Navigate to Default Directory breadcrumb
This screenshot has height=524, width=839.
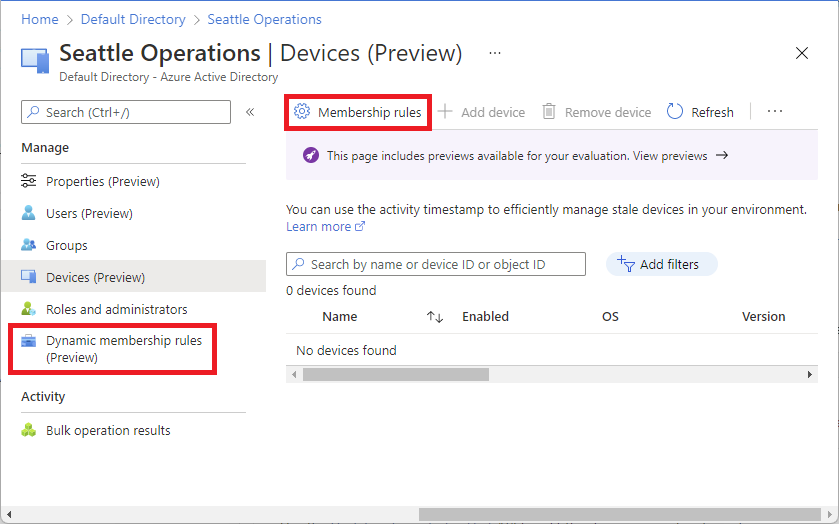pyautogui.click(x=133, y=19)
